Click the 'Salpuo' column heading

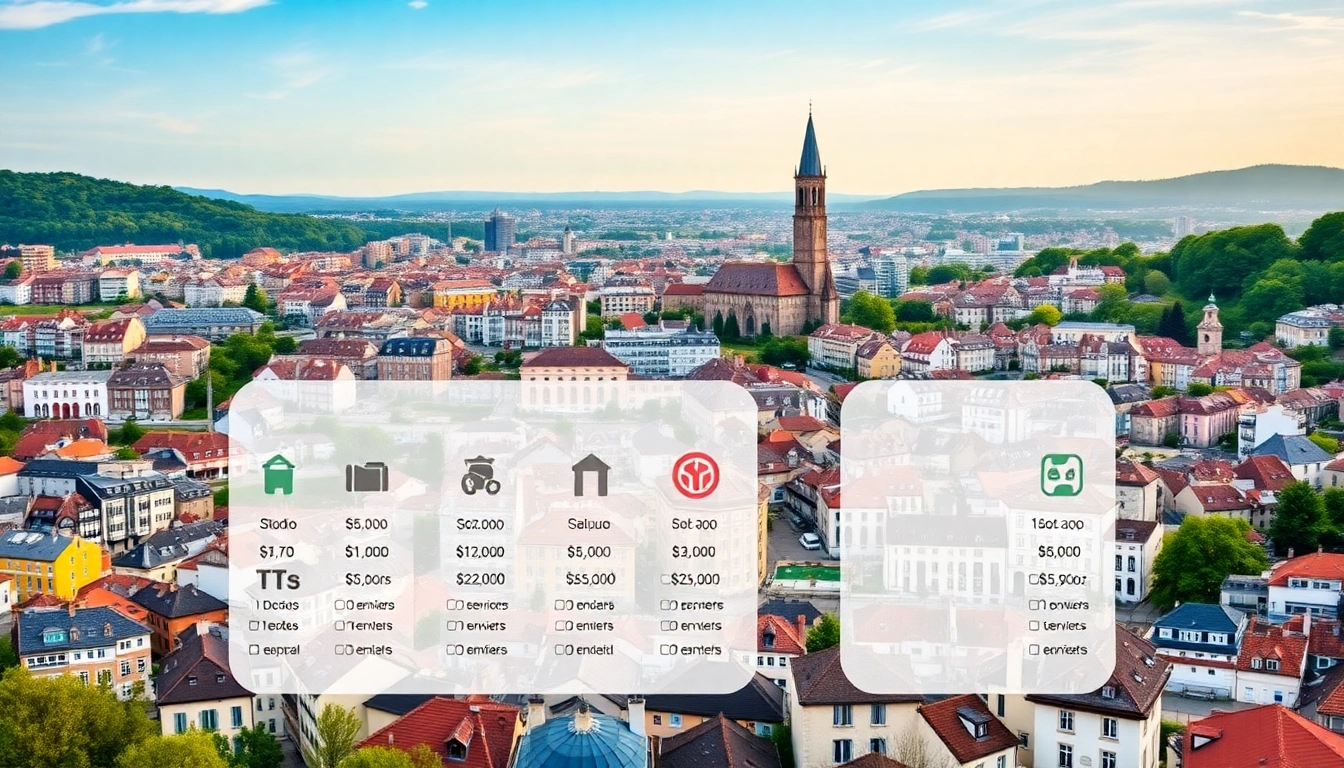click(x=590, y=524)
